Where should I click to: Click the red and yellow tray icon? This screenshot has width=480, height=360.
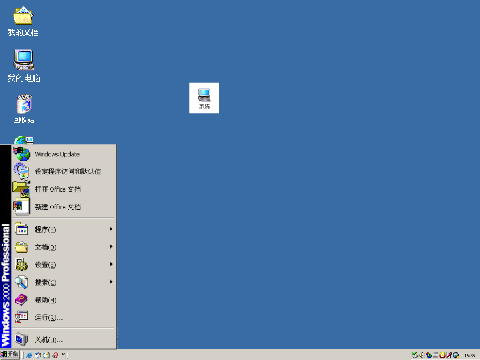coord(442,355)
